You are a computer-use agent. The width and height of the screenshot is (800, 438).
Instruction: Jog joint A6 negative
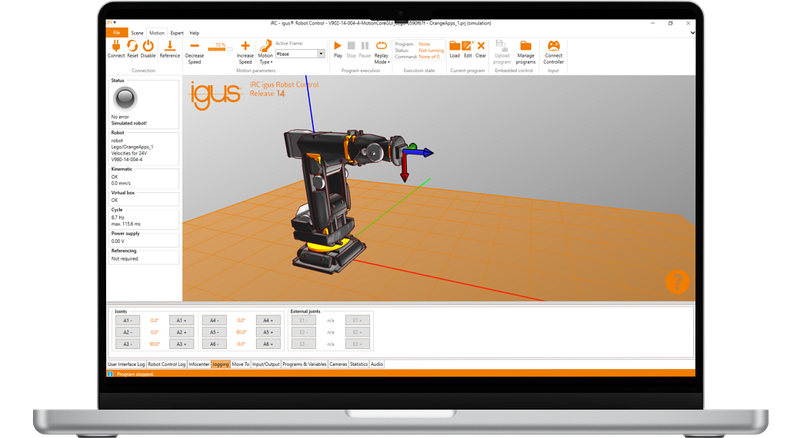click(214, 344)
